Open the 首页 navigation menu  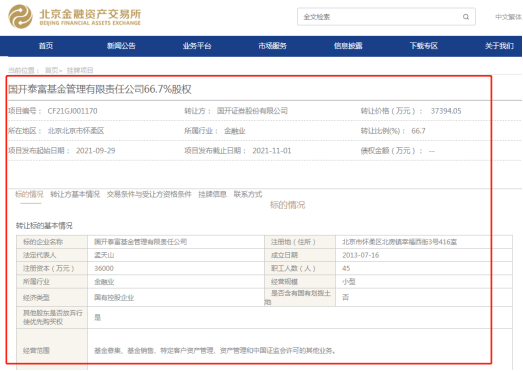pos(46,46)
